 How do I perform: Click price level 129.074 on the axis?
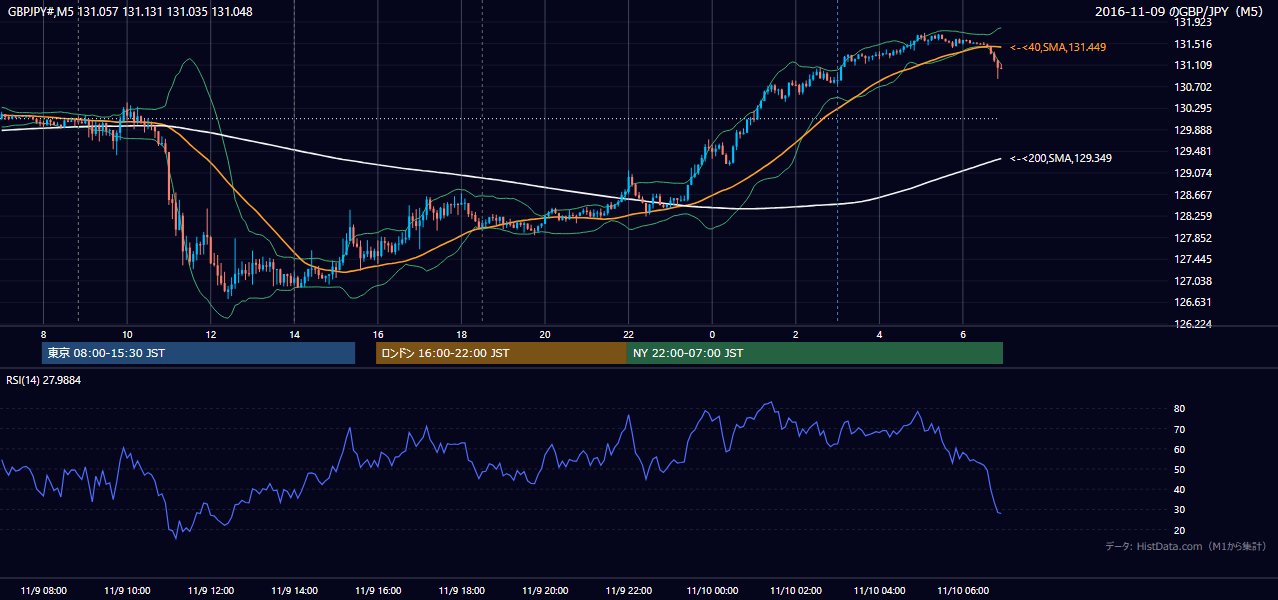click(x=1193, y=173)
